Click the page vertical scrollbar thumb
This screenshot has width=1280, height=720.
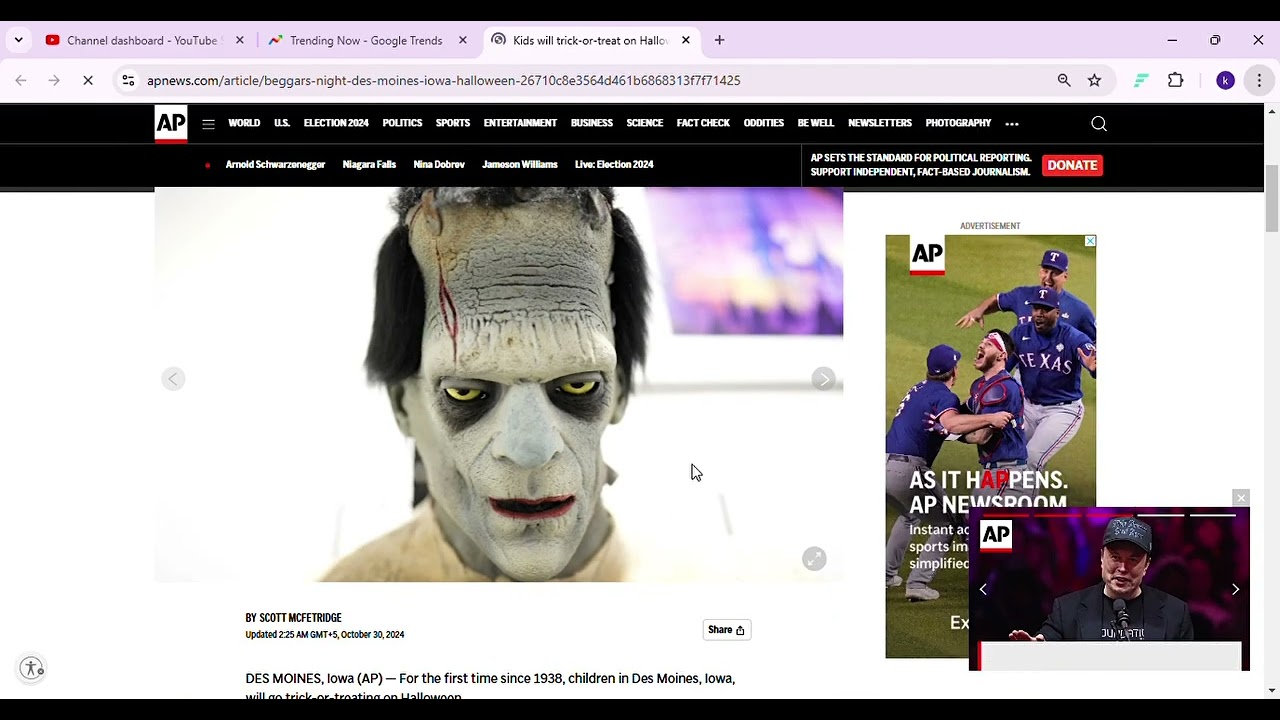[1272, 199]
